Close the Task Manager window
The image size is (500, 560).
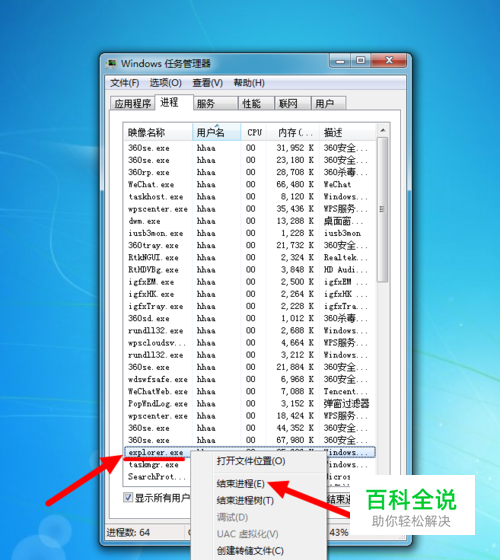(x=389, y=61)
